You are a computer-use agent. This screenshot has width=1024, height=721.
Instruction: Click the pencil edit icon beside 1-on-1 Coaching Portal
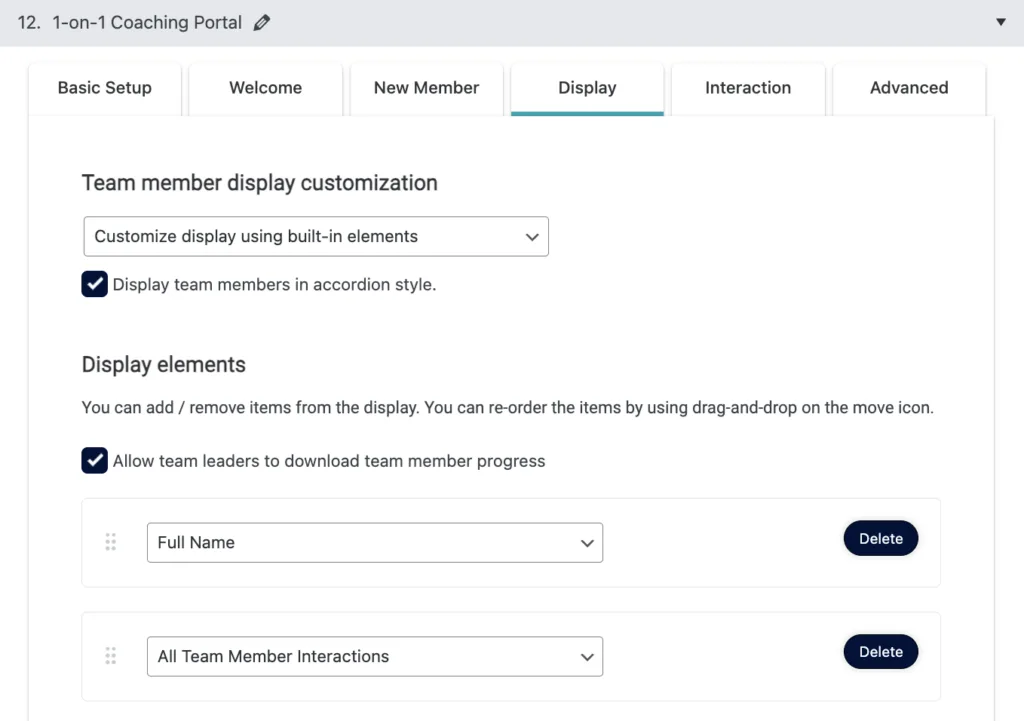(x=262, y=23)
